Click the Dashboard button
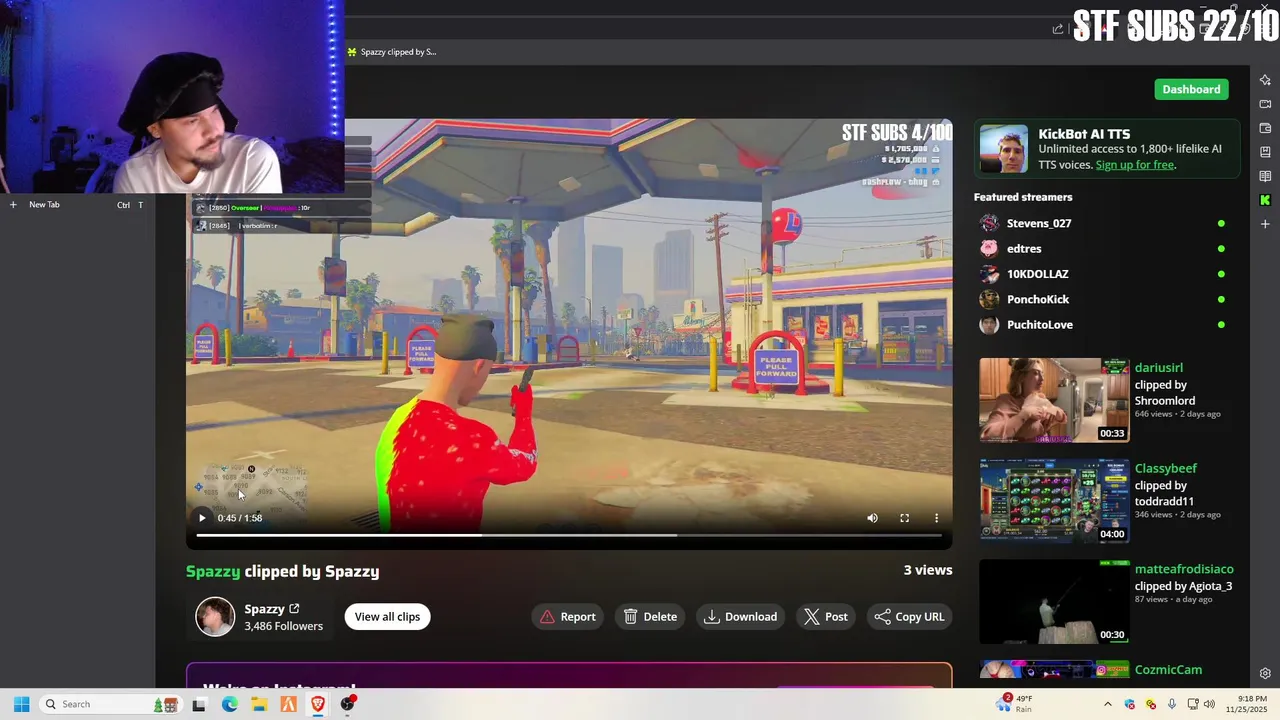The height and width of the screenshot is (720, 1280). (x=1191, y=89)
